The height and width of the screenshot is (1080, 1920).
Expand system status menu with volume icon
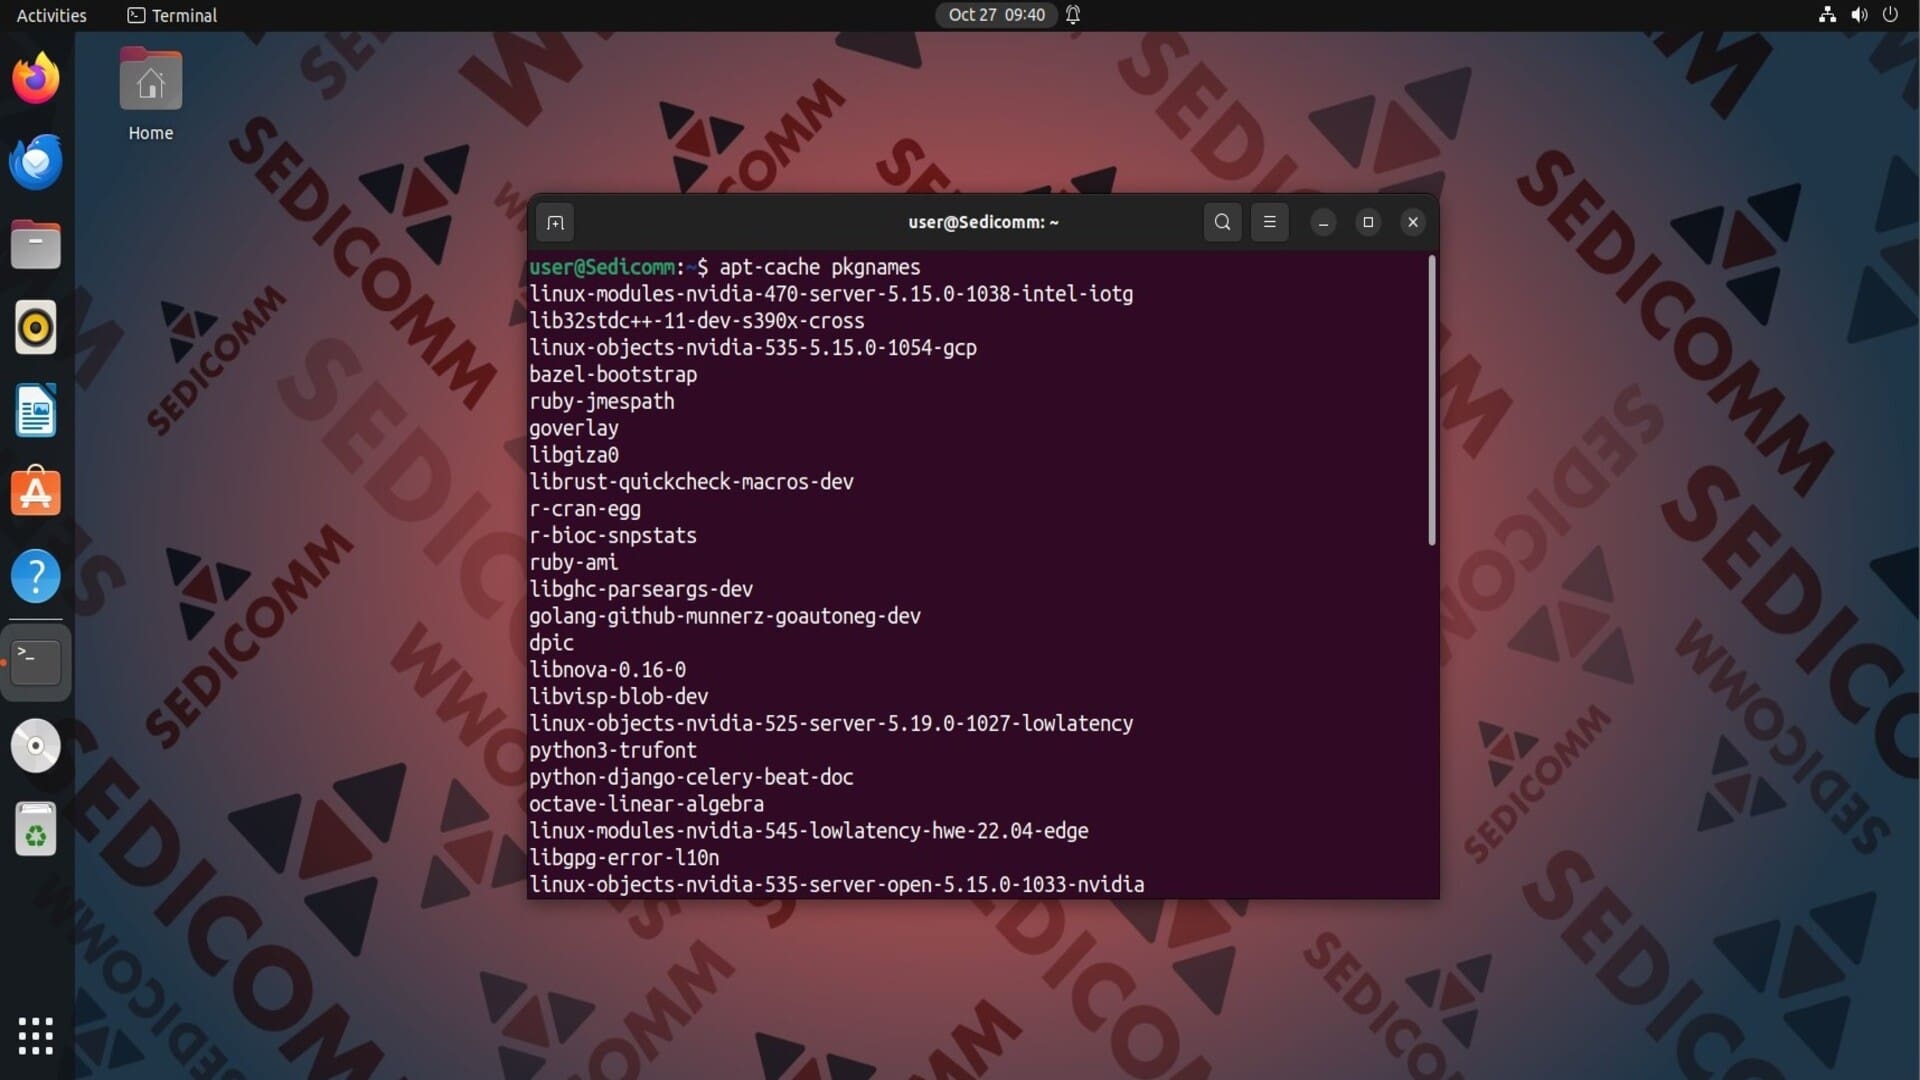(x=1858, y=15)
